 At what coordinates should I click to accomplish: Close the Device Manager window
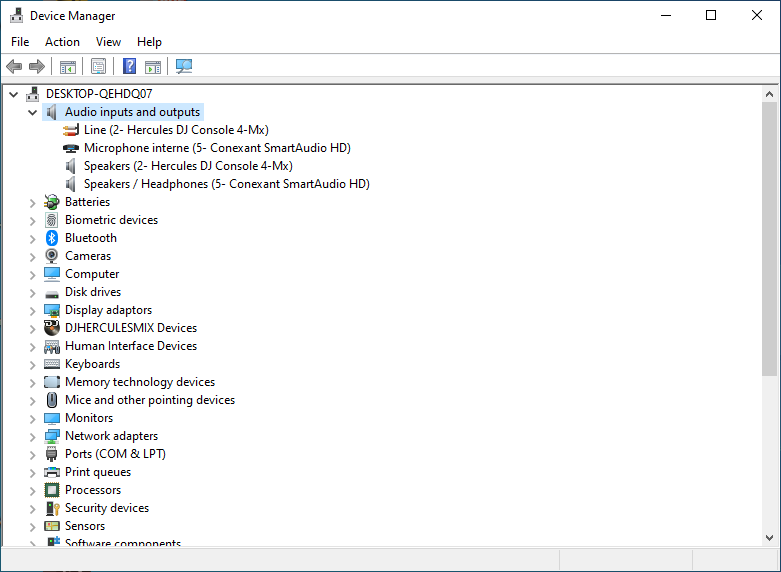pyautogui.click(x=757, y=15)
